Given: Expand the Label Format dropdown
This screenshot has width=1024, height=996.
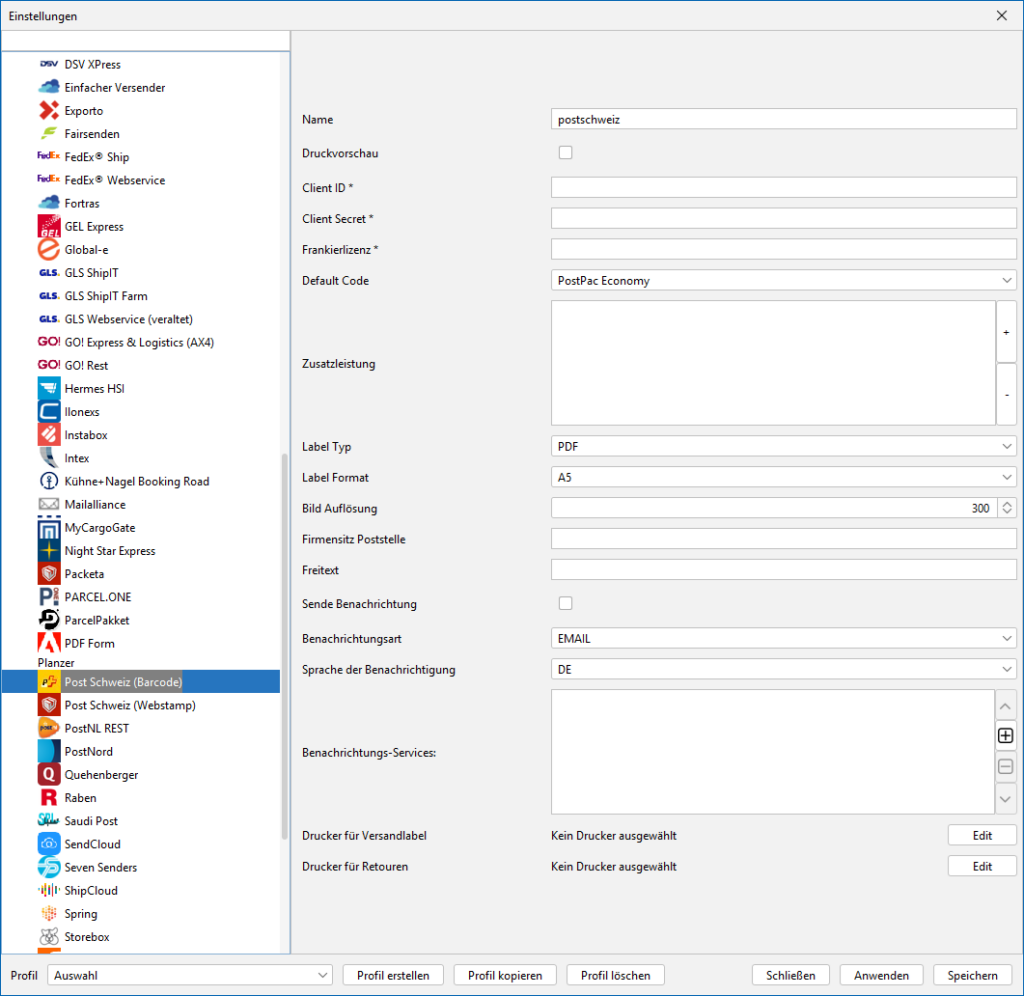Looking at the screenshot, I should [x=784, y=477].
